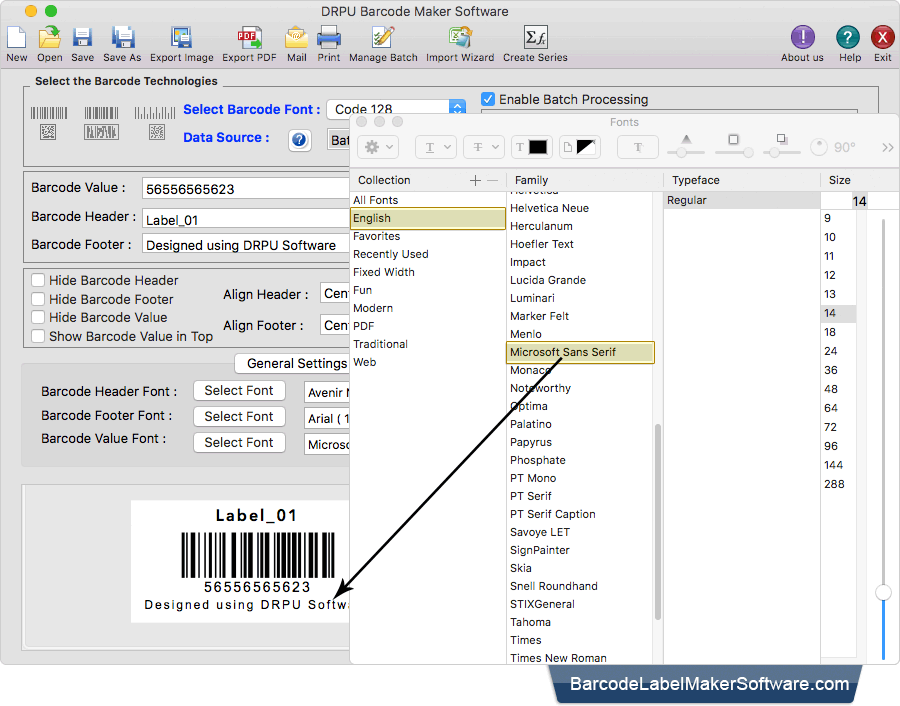The image size is (900, 706).
Task: Open the Fonts gear actions menu
Action: (x=378, y=148)
